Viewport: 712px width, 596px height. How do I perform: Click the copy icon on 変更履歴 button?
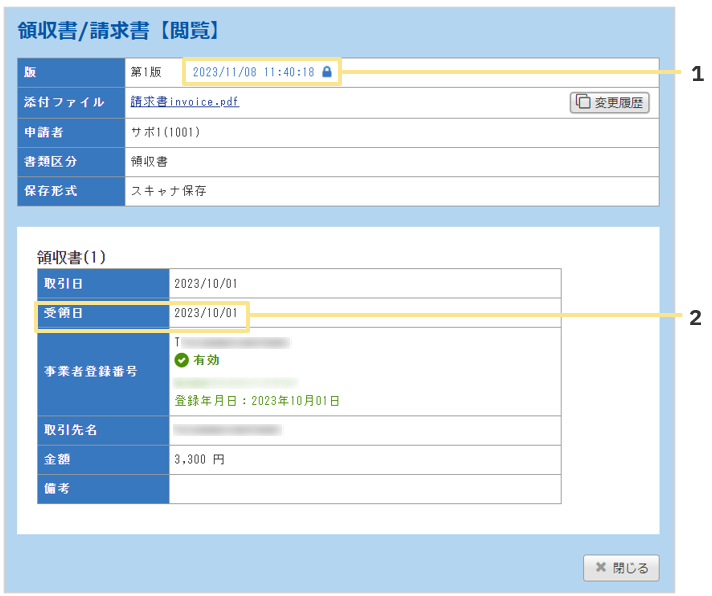tap(582, 102)
